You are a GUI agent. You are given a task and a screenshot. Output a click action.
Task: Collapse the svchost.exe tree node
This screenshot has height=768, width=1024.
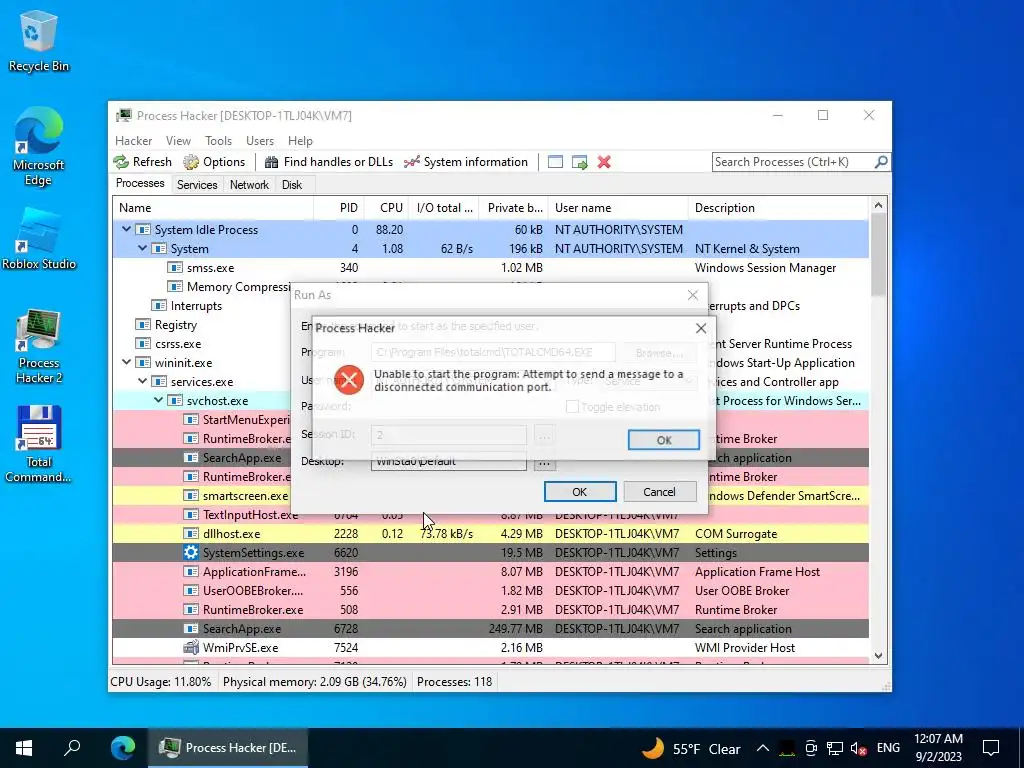coord(158,400)
